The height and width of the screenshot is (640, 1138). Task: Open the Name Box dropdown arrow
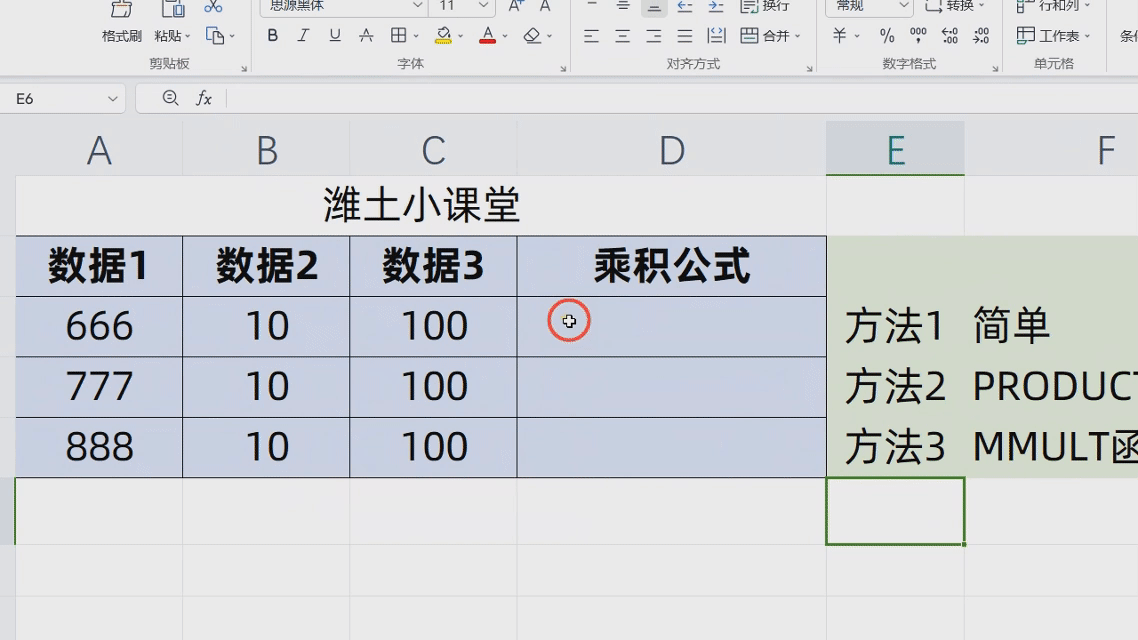112,99
